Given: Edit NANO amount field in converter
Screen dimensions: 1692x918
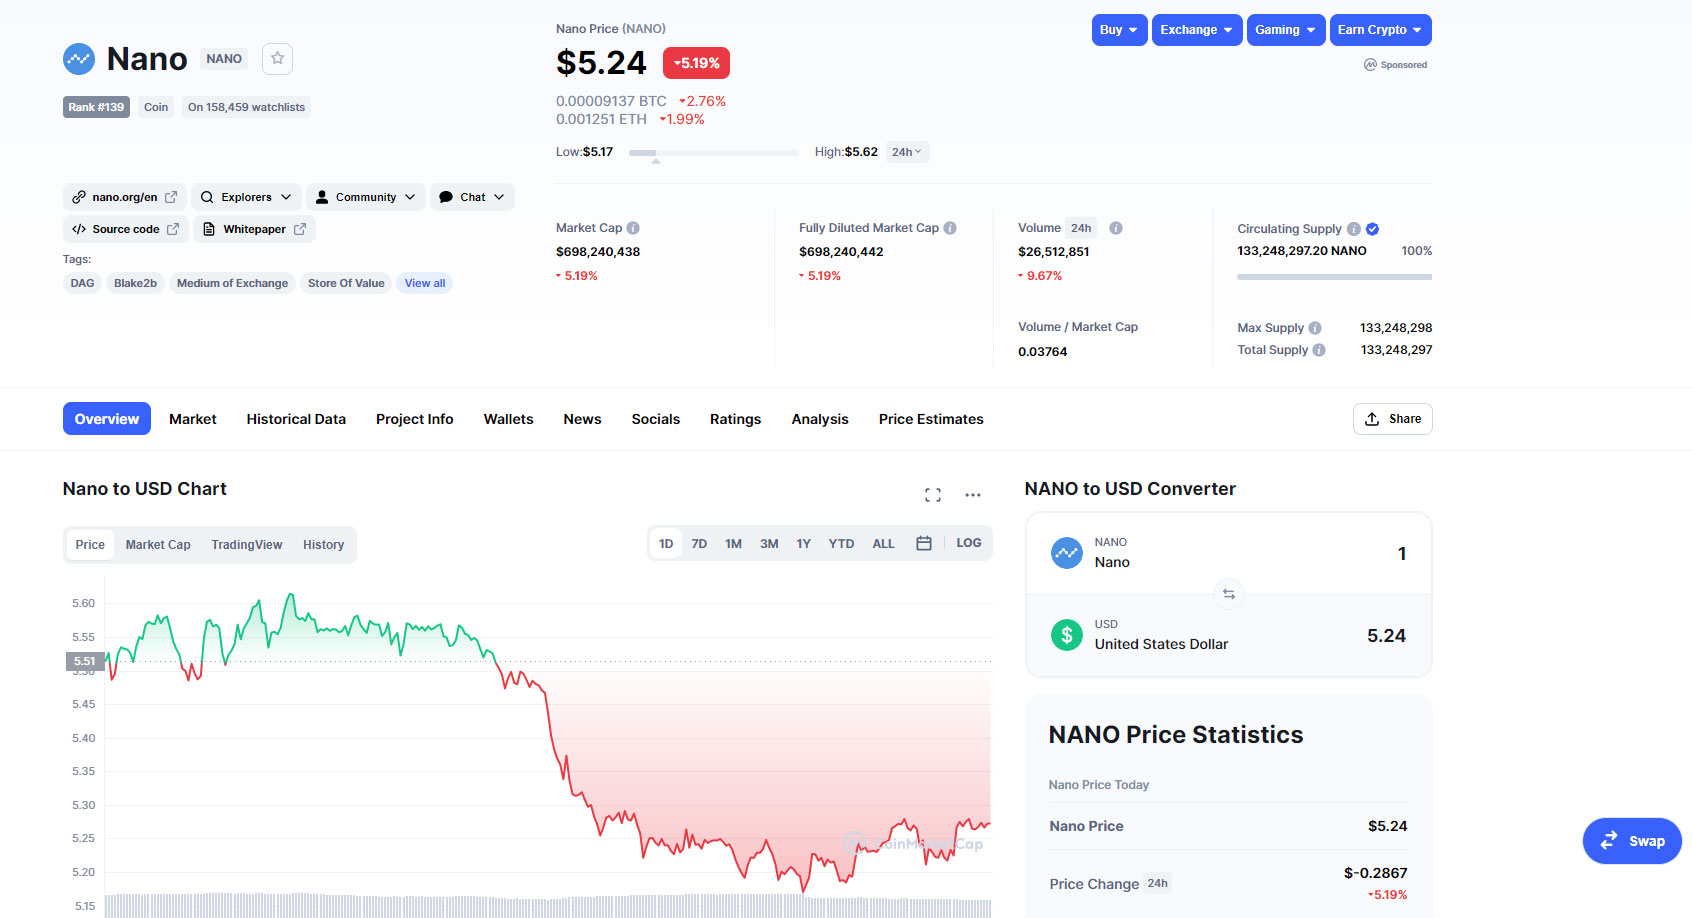Looking at the screenshot, I should [x=1401, y=554].
